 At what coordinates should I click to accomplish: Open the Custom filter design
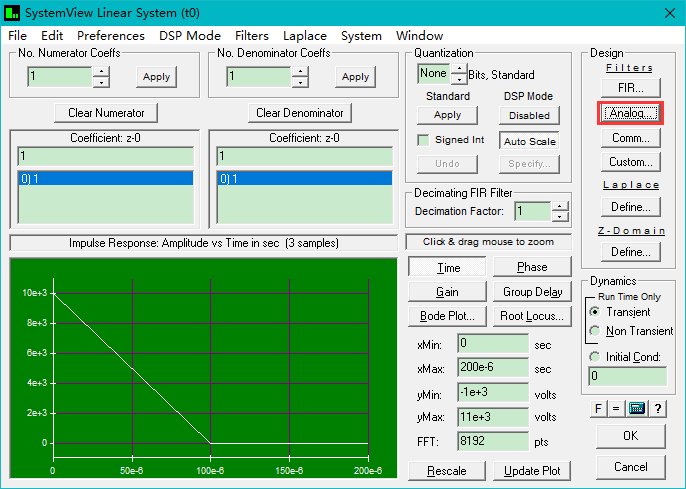630,162
